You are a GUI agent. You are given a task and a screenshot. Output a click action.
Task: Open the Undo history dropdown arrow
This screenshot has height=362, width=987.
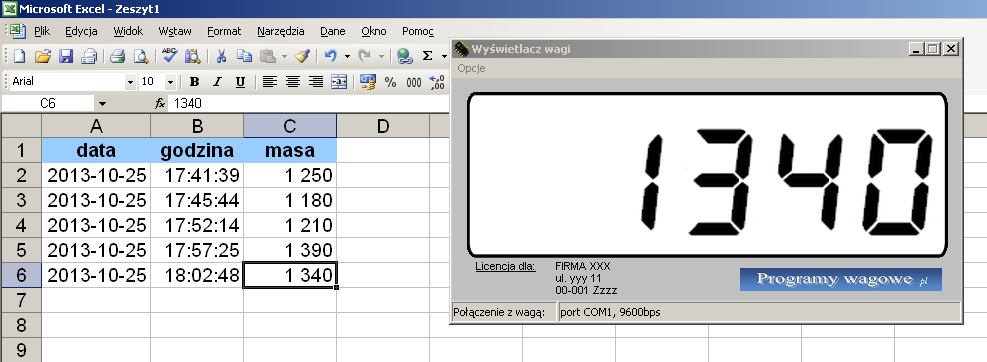[x=347, y=56]
